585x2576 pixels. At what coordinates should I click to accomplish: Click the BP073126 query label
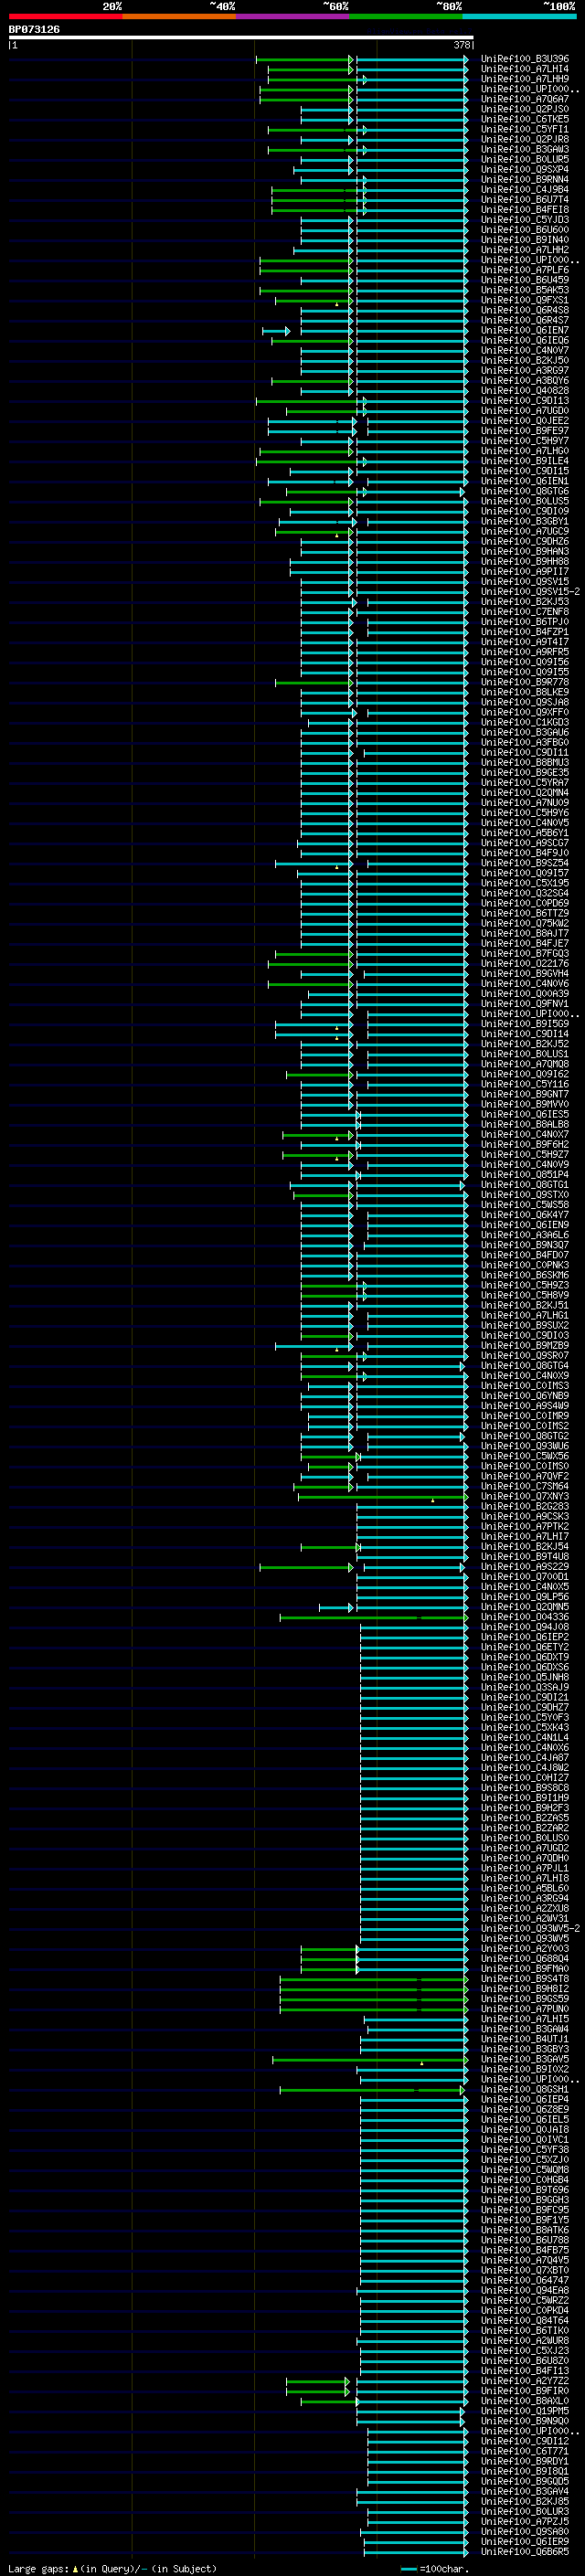(x=34, y=29)
